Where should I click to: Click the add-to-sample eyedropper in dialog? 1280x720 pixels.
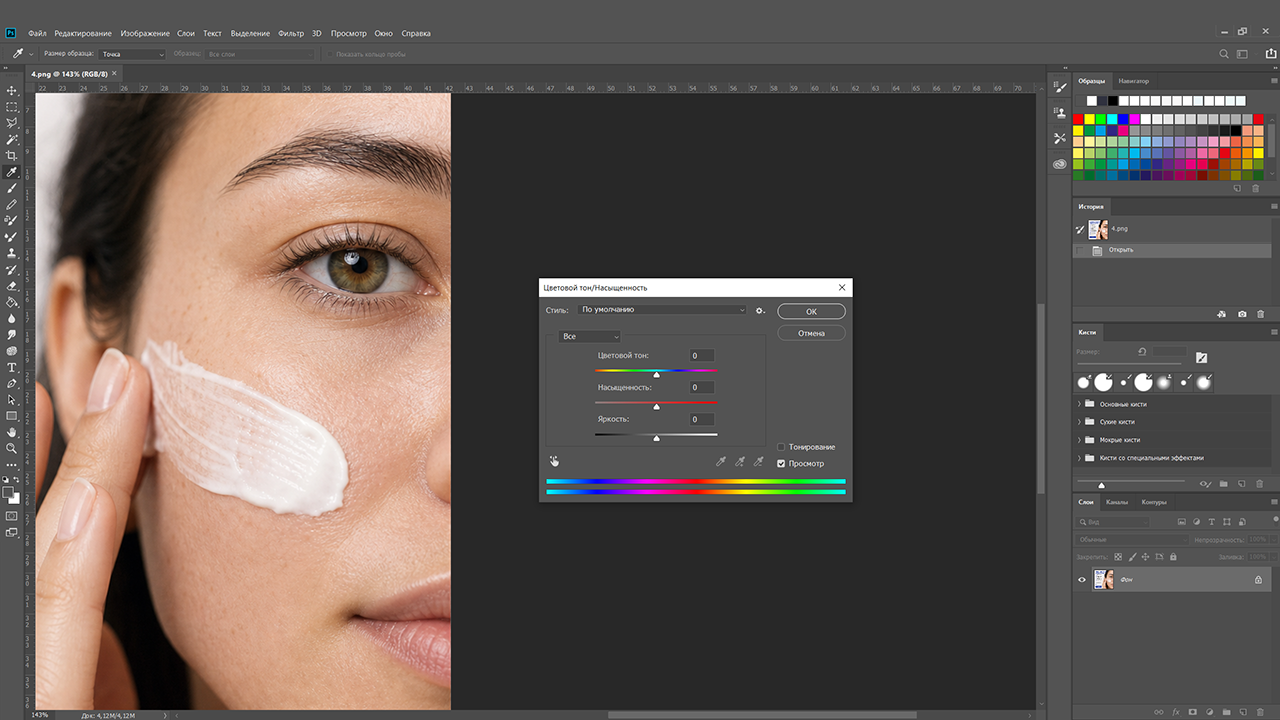740,462
